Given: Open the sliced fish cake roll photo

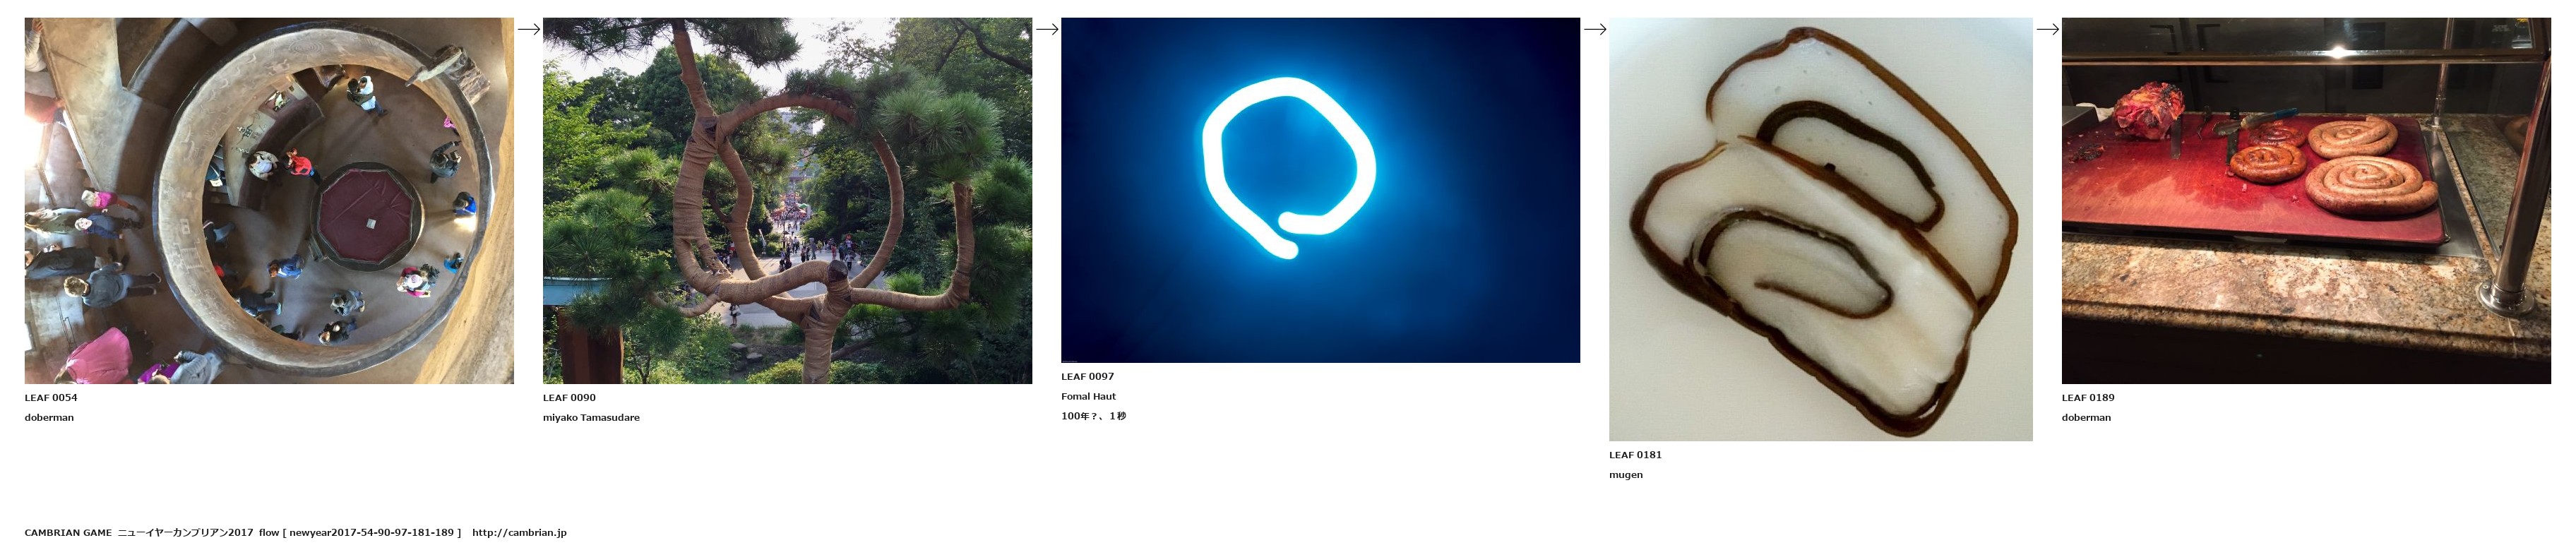Looking at the screenshot, I should click(x=1820, y=229).
